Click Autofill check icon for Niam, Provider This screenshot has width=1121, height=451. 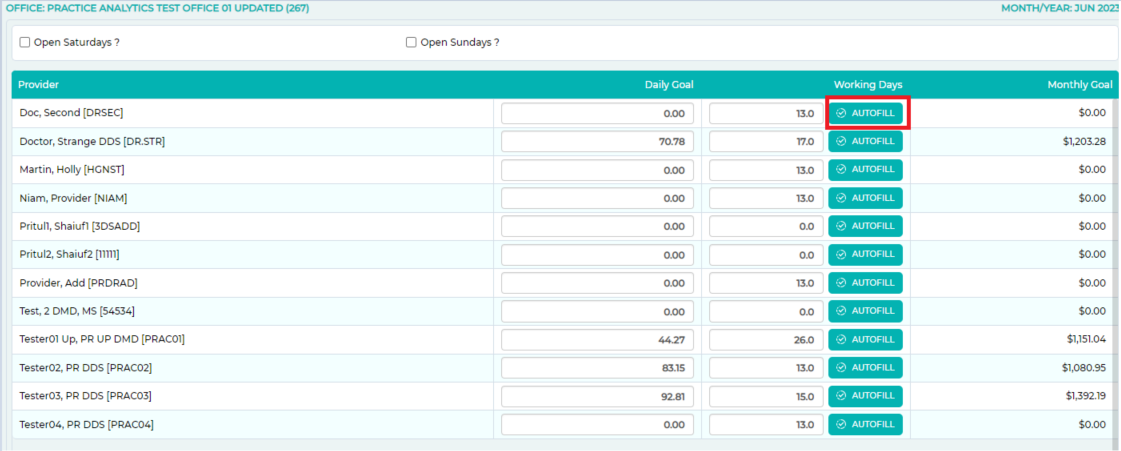point(841,198)
